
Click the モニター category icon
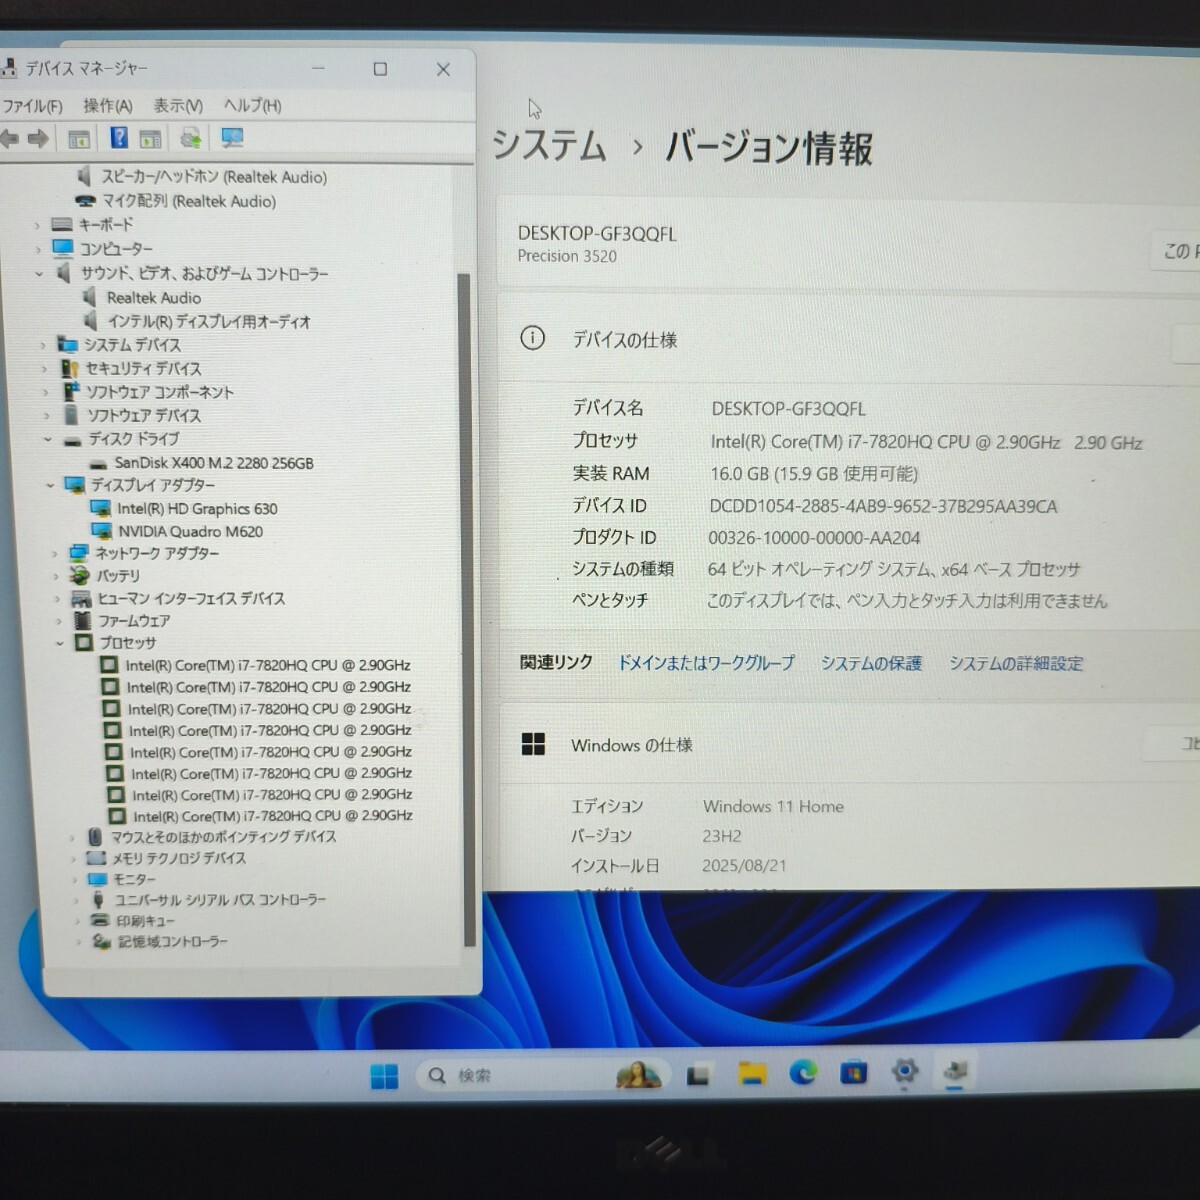(x=97, y=879)
